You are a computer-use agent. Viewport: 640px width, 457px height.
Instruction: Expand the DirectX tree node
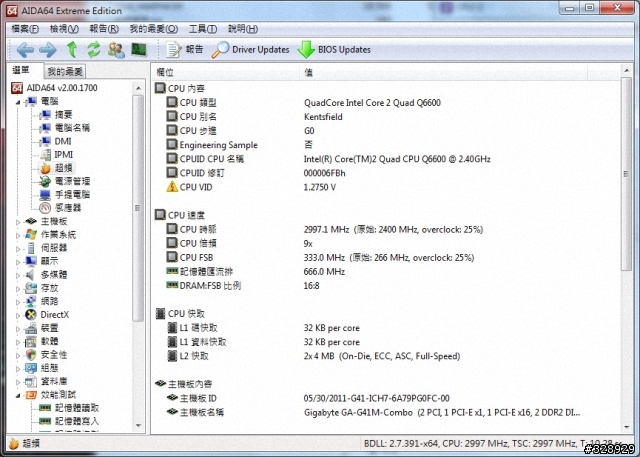click(18, 315)
